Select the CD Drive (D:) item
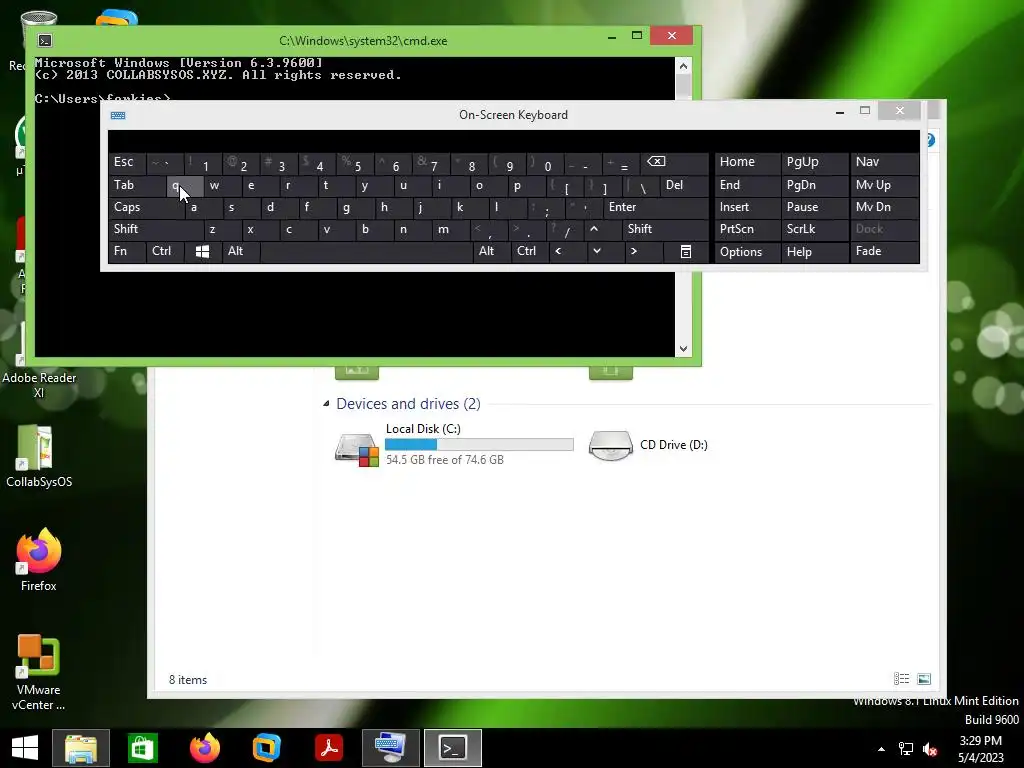The width and height of the screenshot is (1024, 768). point(648,445)
